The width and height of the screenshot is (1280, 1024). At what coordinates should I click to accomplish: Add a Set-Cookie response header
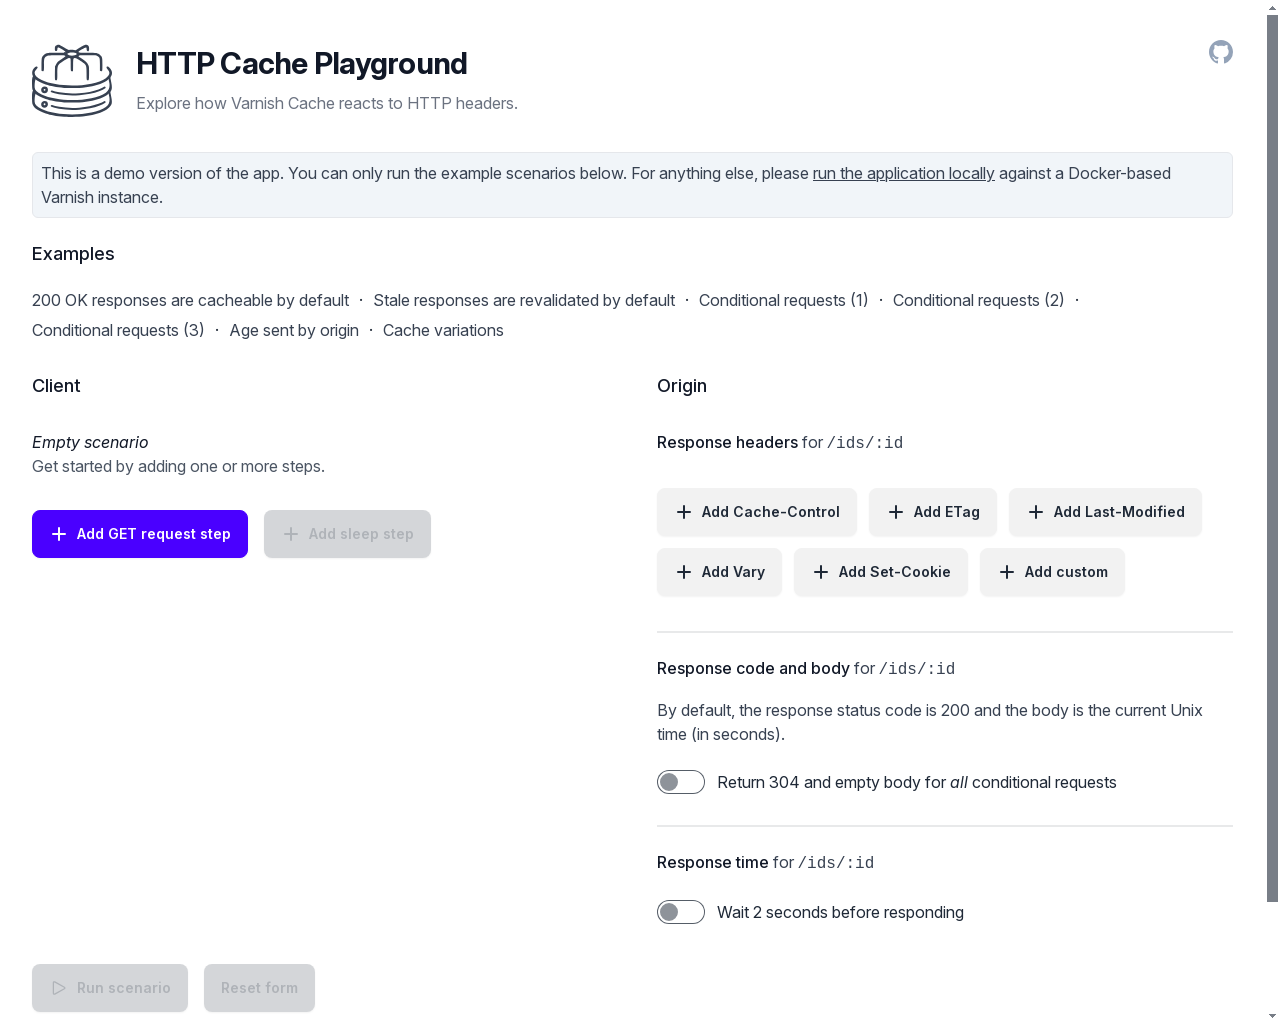pos(881,572)
